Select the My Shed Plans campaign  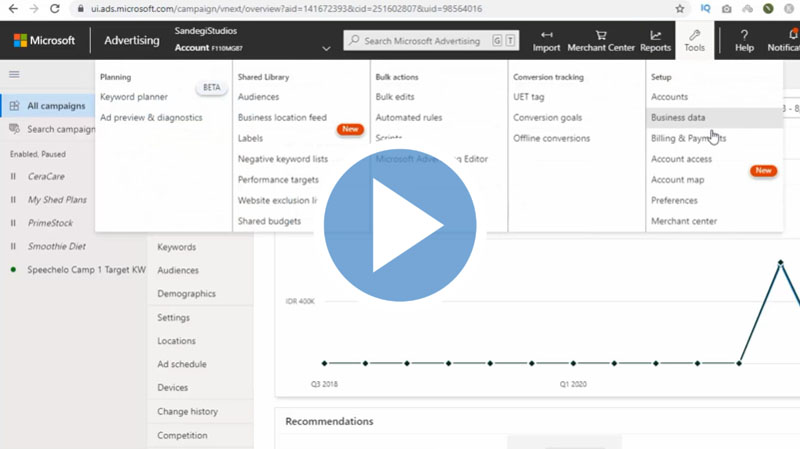[x=57, y=199]
